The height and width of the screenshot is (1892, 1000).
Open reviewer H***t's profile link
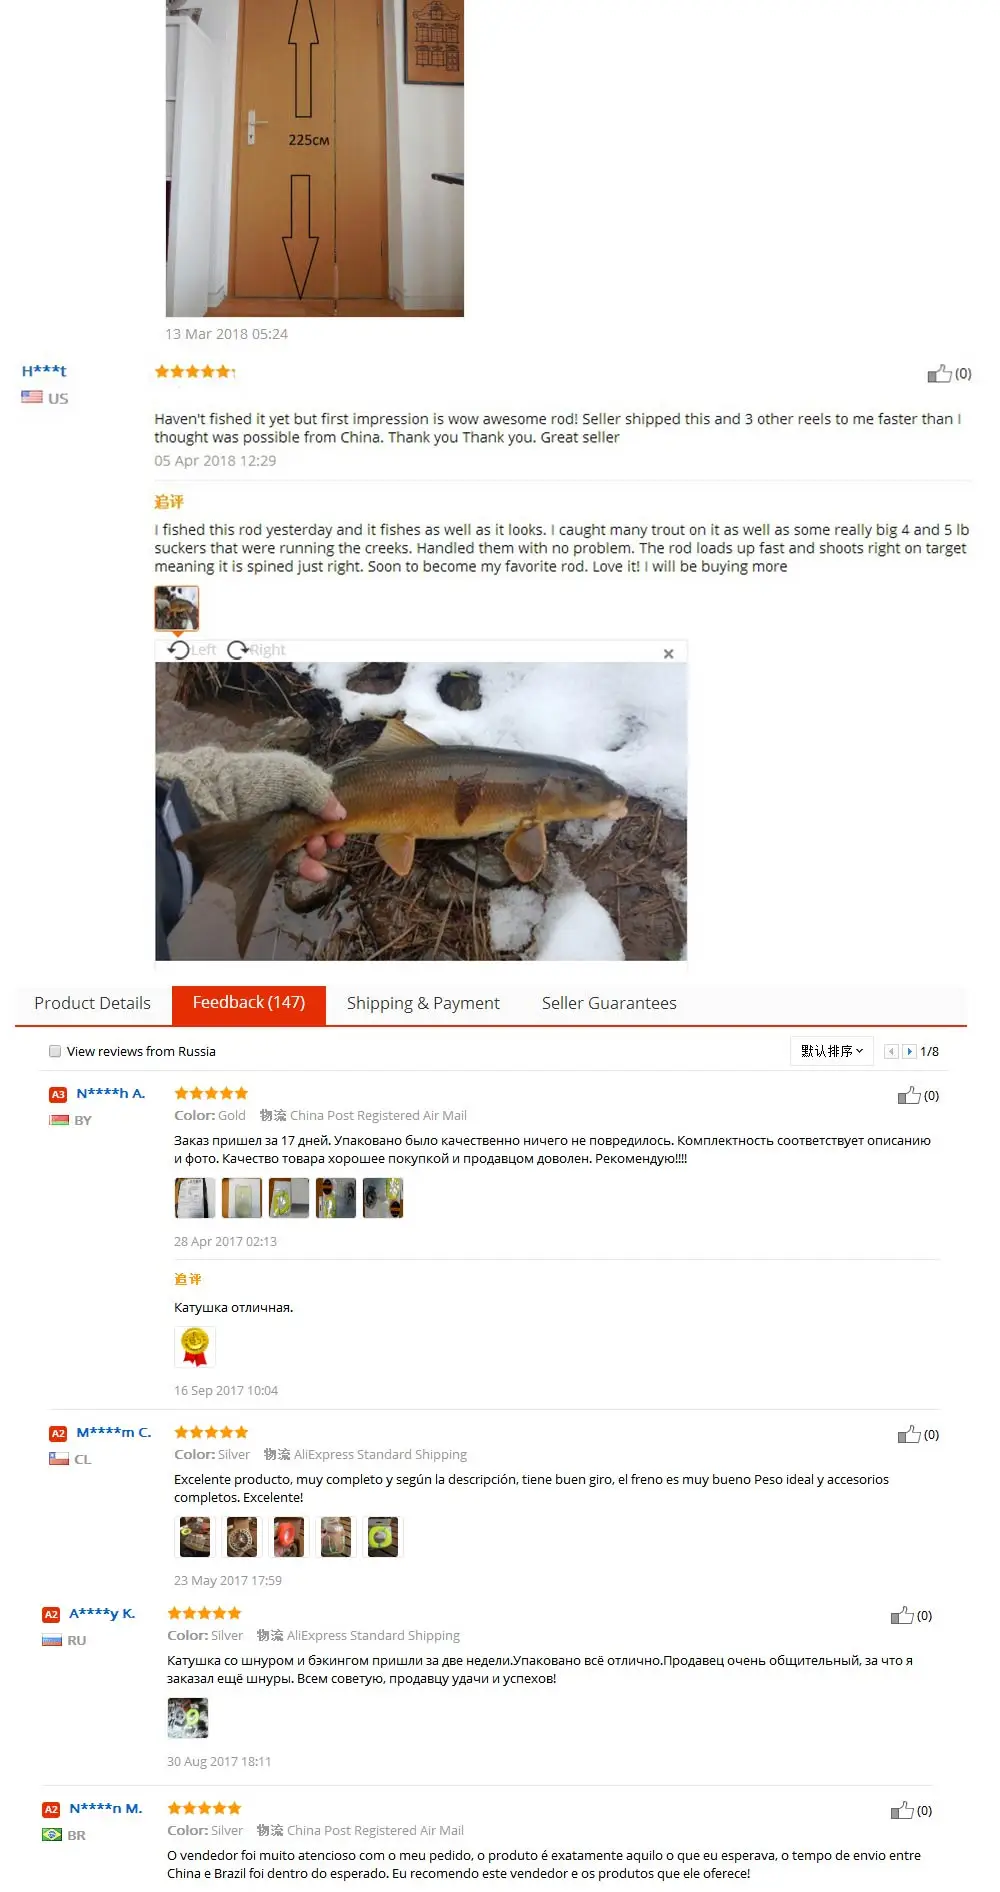44,370
